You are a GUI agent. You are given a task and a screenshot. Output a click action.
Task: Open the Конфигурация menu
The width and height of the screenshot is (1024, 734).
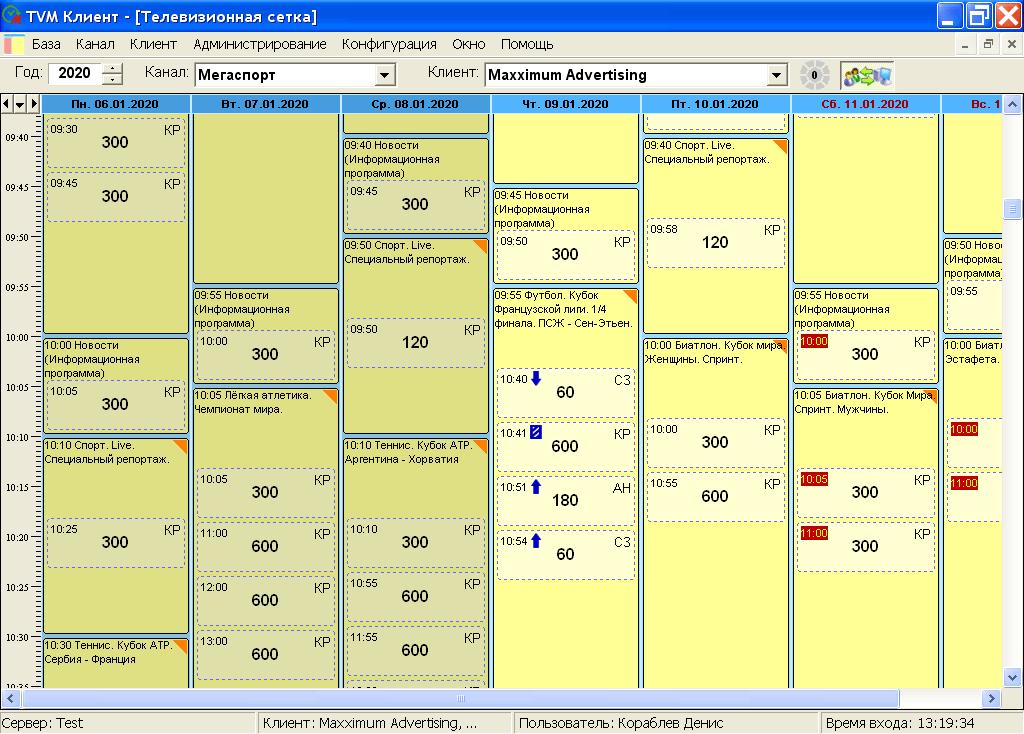click(x=389, y=44)
